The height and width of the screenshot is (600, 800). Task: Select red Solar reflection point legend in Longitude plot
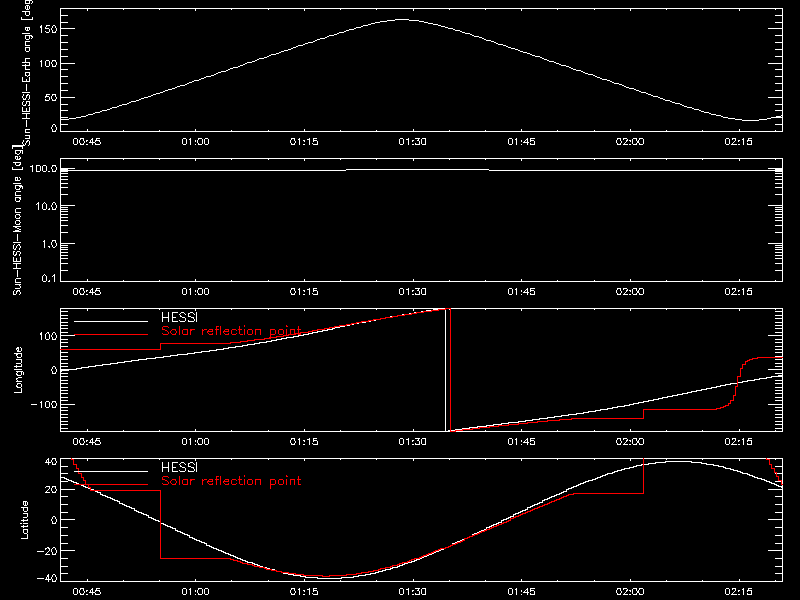[231, 331]
